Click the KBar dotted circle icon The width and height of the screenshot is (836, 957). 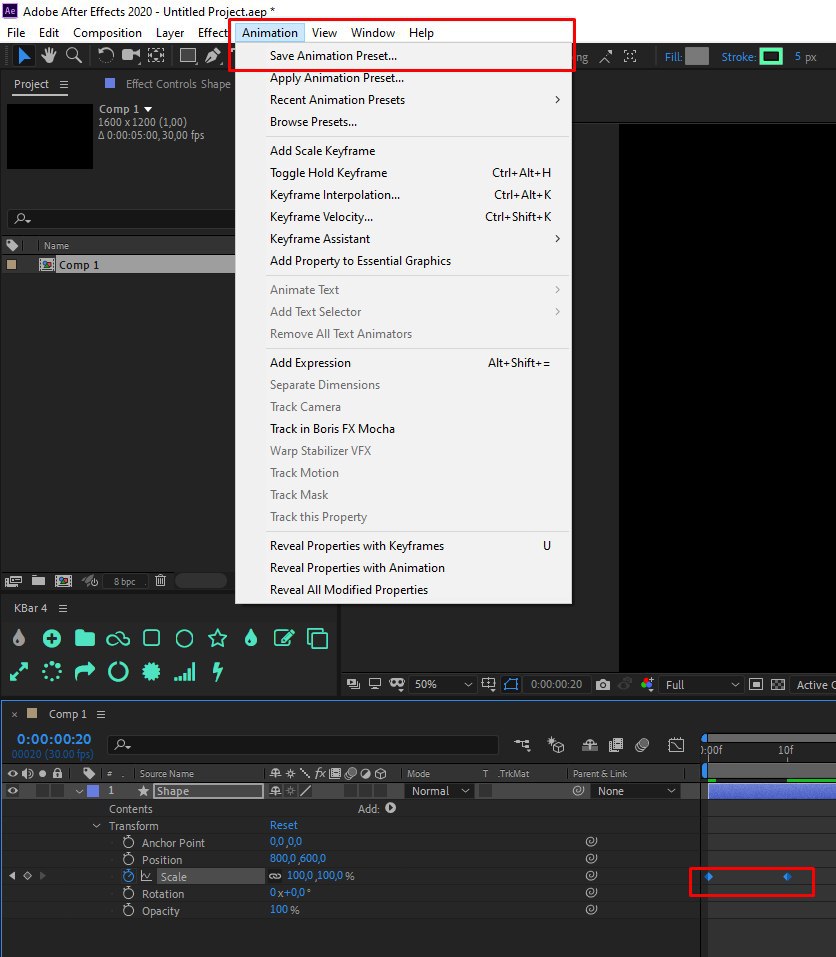pos(52,672)
